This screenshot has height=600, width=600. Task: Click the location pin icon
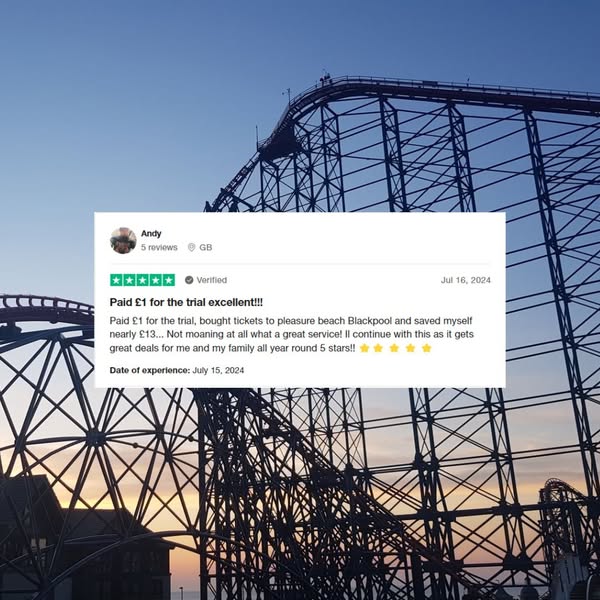point(192,247)
